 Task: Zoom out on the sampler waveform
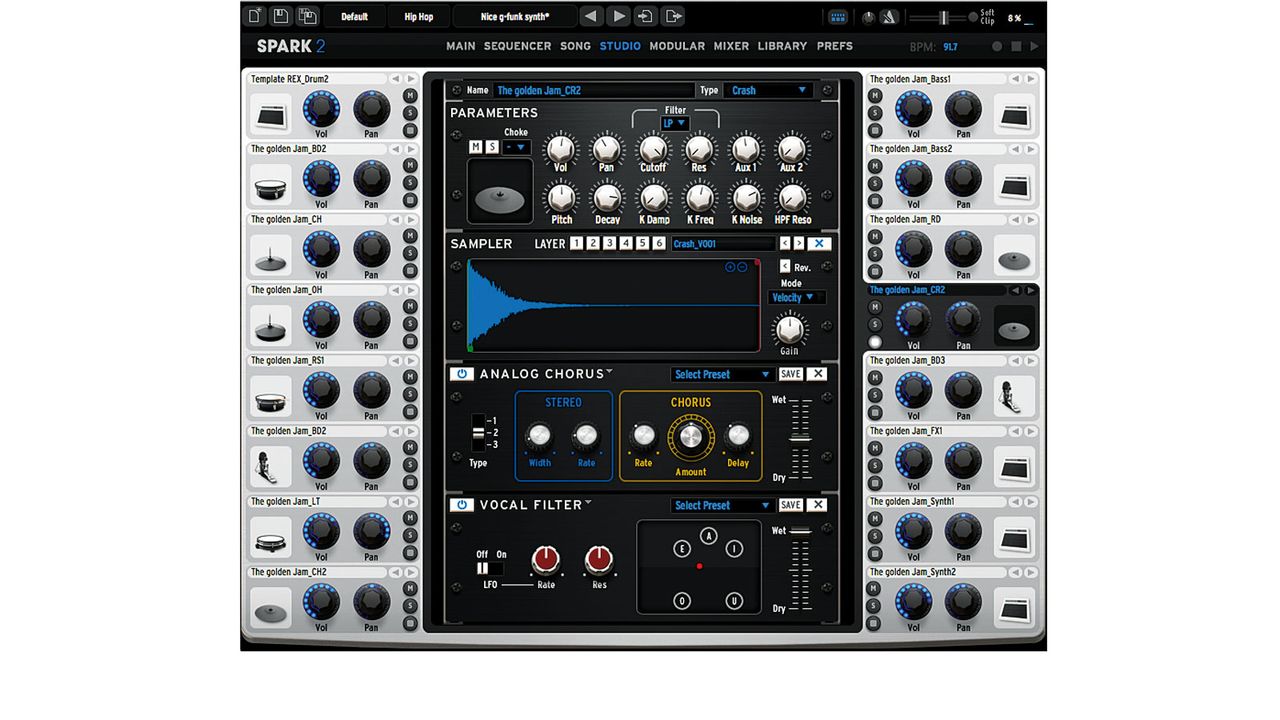[742, 267]
